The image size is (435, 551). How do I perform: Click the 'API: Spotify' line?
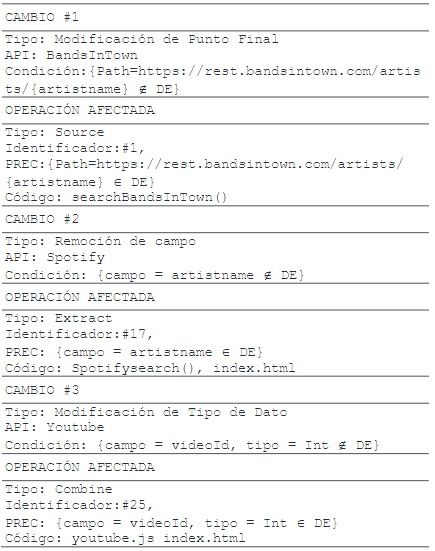tap(55, 257)
